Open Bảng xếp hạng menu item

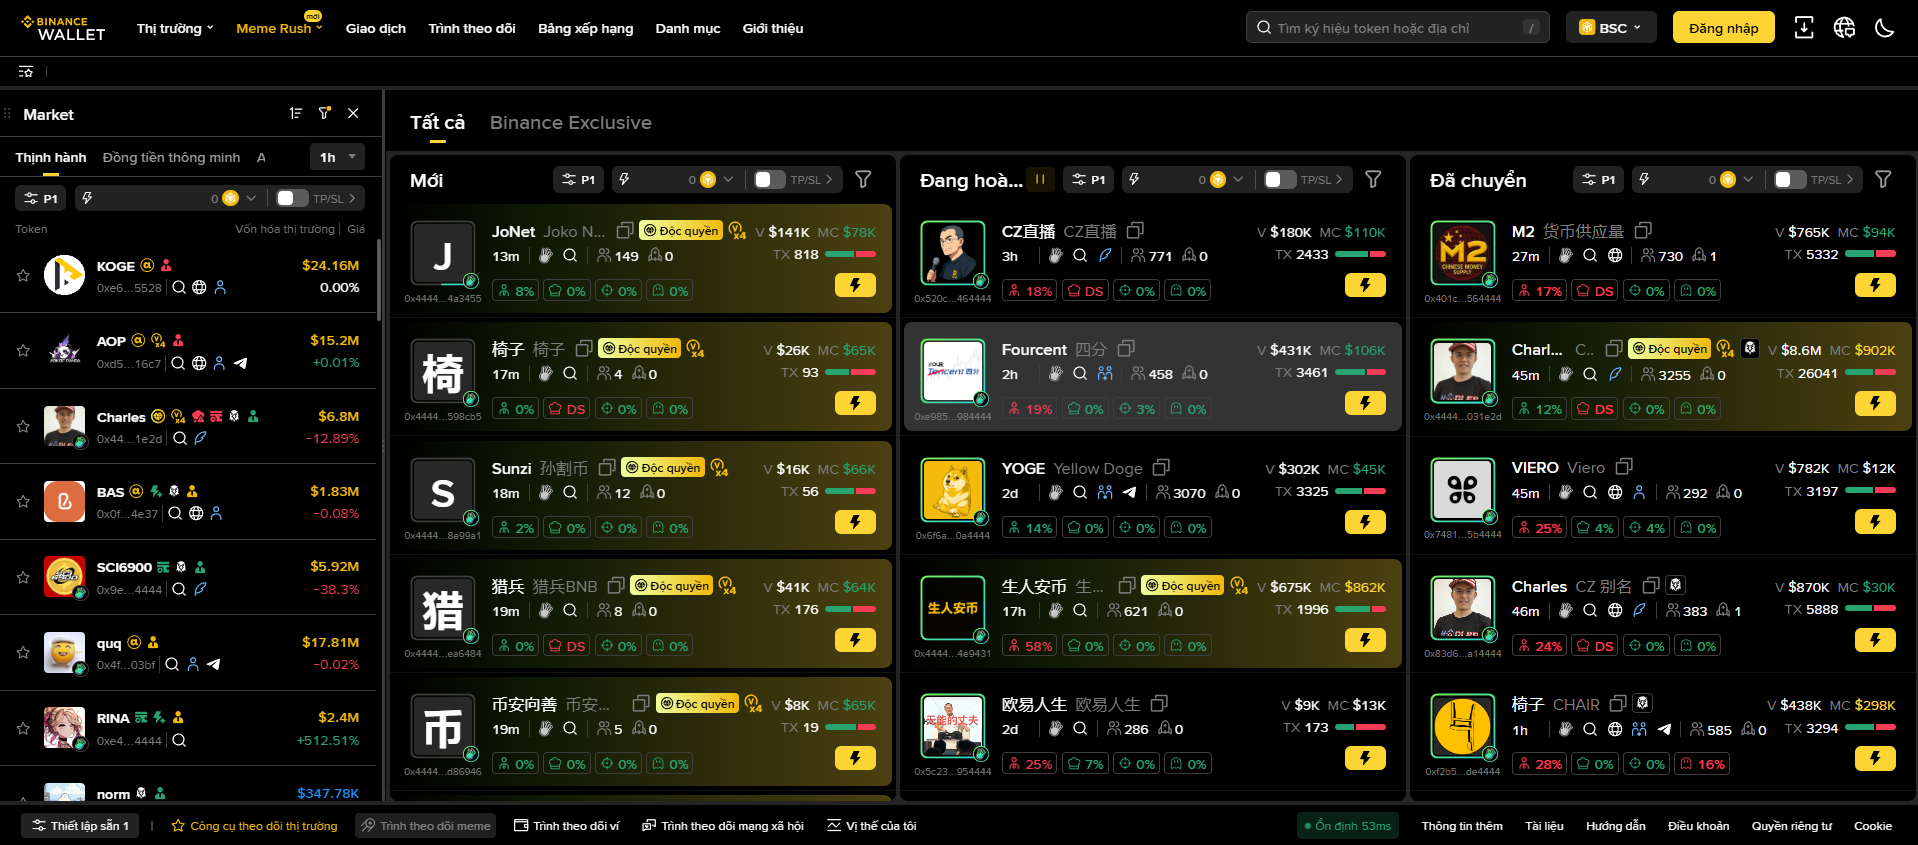tap(585, 28)
